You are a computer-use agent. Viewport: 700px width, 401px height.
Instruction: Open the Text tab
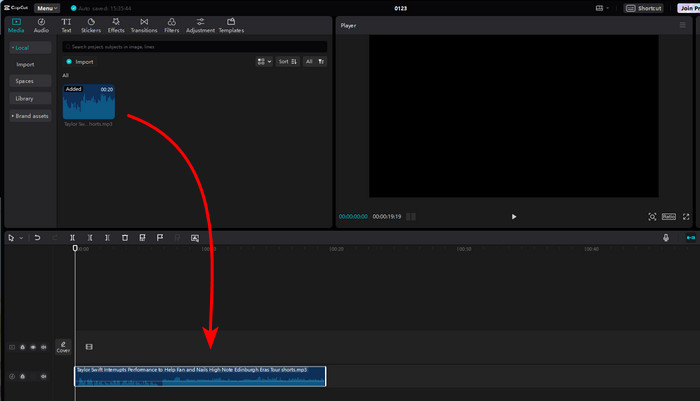coord(66,25)
